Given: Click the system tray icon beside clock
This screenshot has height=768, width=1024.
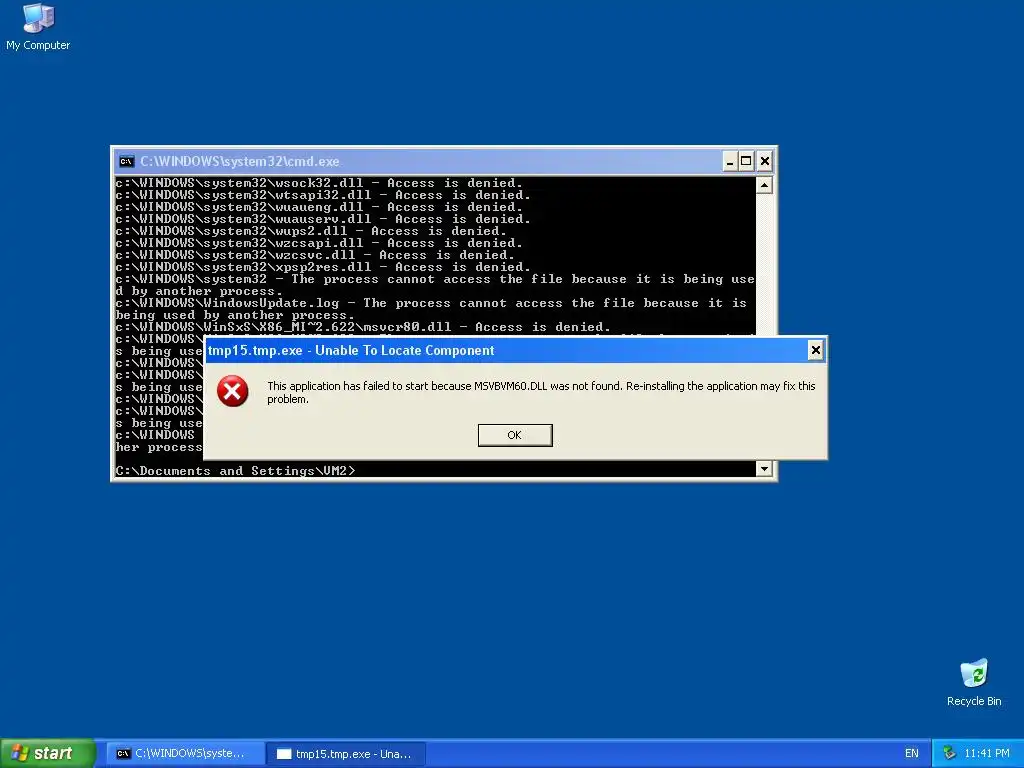Looking at the screenshot, I should [x=949, y=754].
